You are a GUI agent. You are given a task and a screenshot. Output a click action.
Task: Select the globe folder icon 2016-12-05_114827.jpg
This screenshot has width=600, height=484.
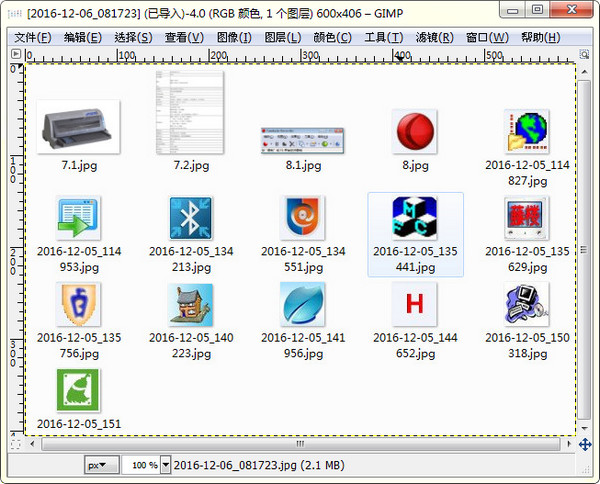526,132
